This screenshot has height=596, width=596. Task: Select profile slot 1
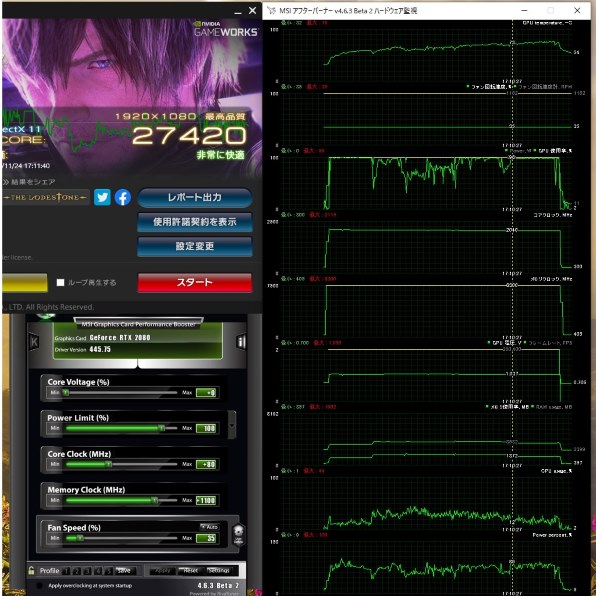(x=67, y=571)
